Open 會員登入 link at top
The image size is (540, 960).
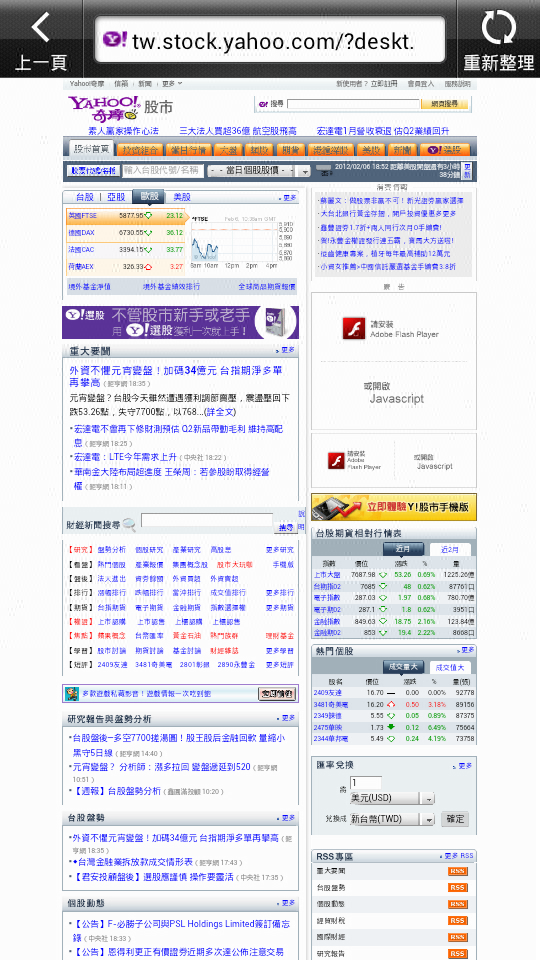coord(421,84)
